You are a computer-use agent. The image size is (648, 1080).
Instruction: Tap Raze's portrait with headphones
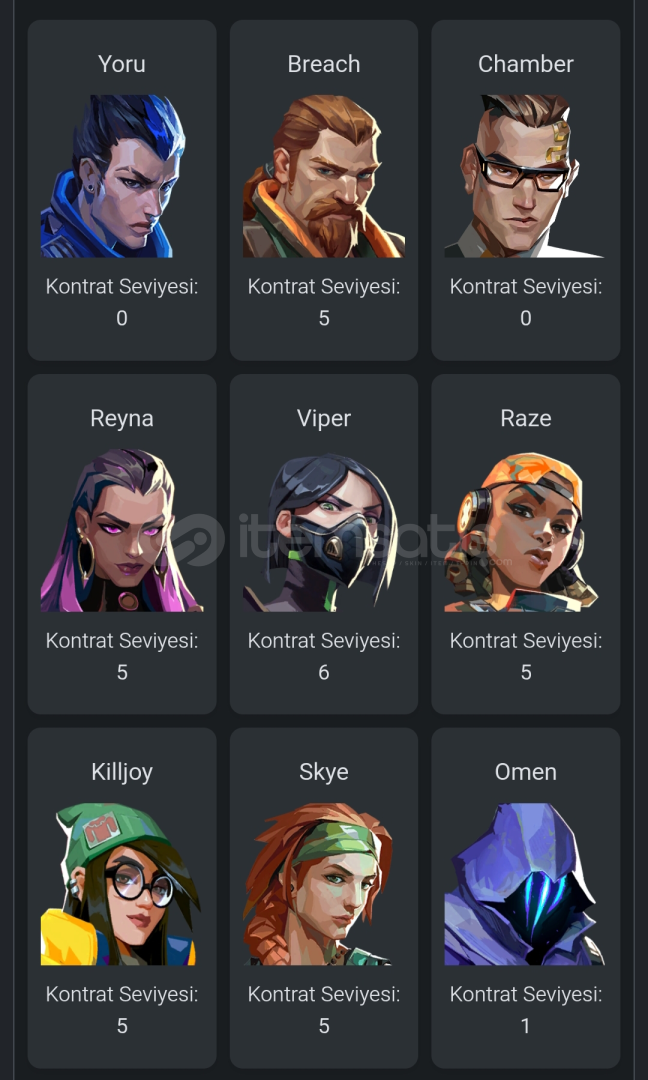click(x=521, y=532)
